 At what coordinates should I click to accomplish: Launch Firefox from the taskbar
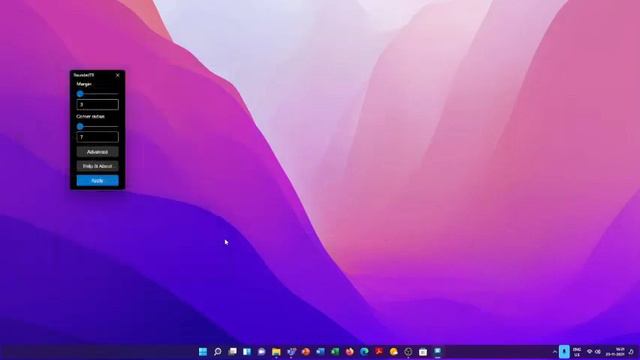click(x=350, y=351)
